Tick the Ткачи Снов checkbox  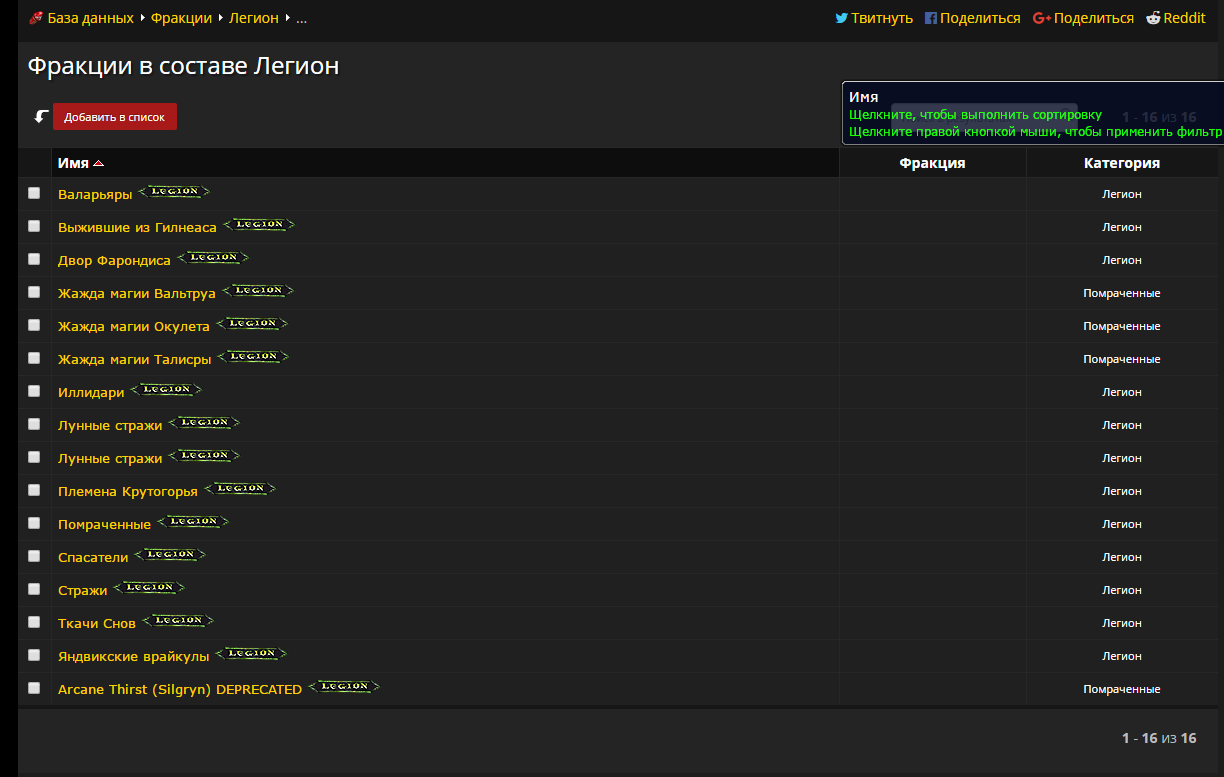tap(34, 622)
